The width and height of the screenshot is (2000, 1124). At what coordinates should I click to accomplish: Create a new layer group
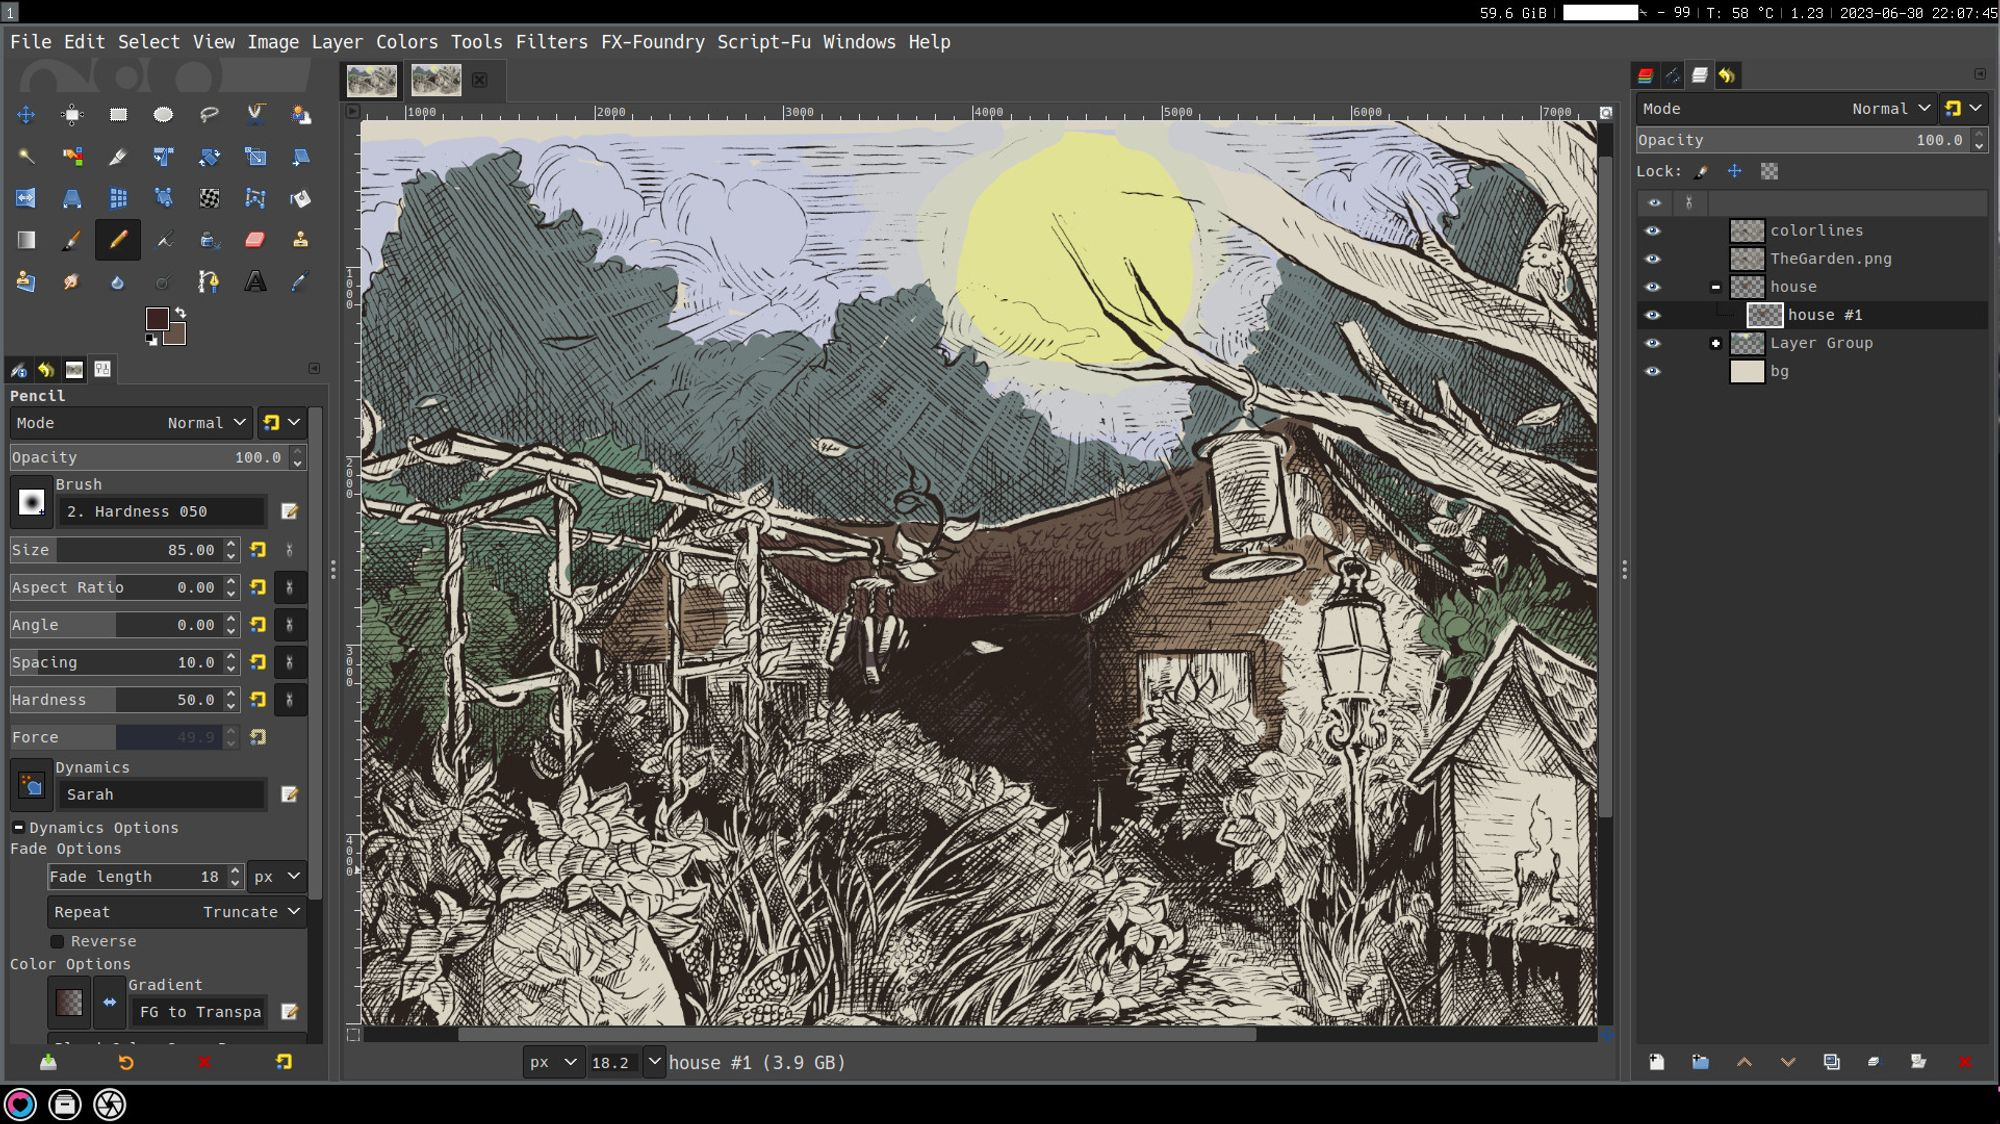(1700, 1062)
